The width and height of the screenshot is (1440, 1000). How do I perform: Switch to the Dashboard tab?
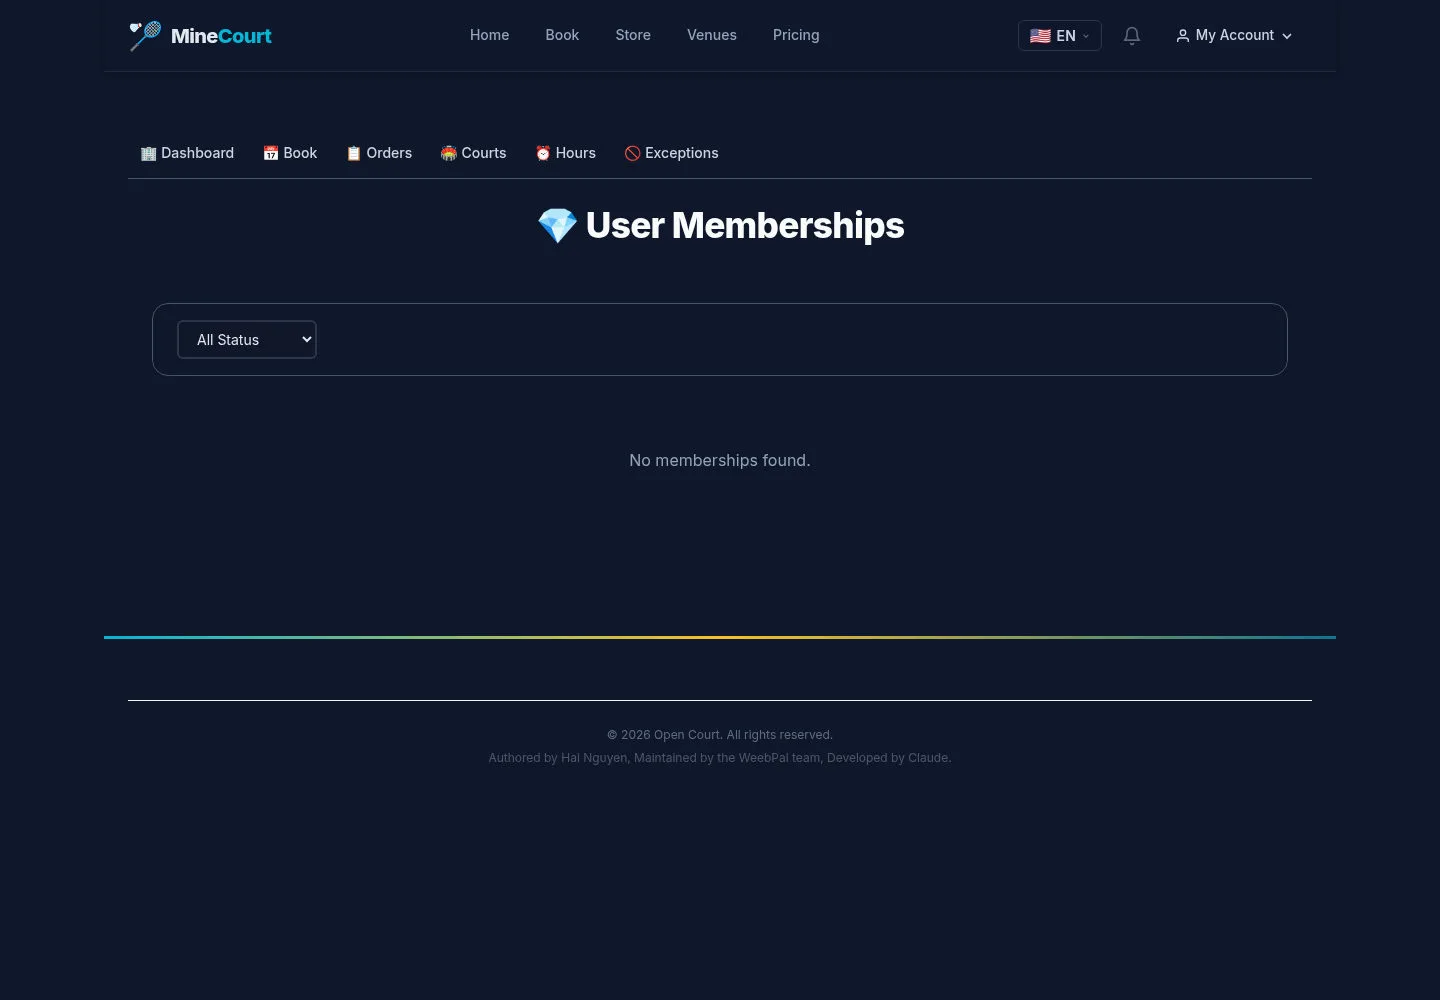pos(187,153)
